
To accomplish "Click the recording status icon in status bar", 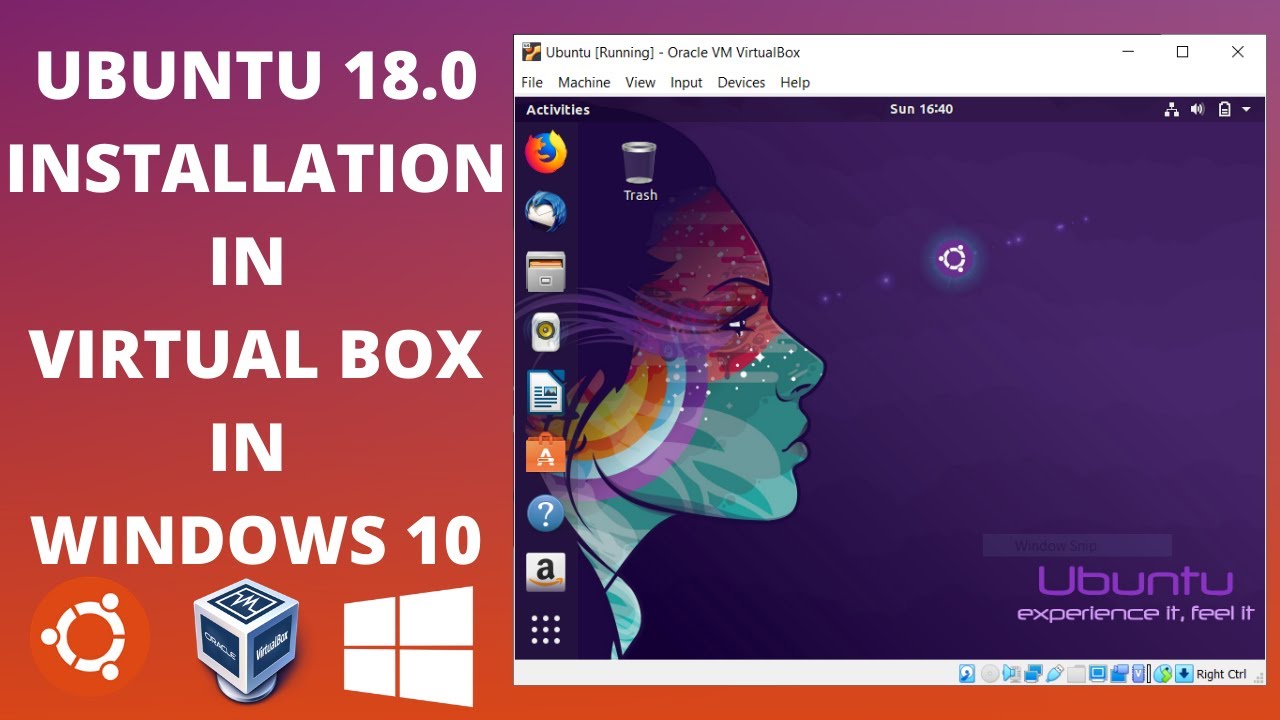I will pyautogui.click(x=1119, y=673).
